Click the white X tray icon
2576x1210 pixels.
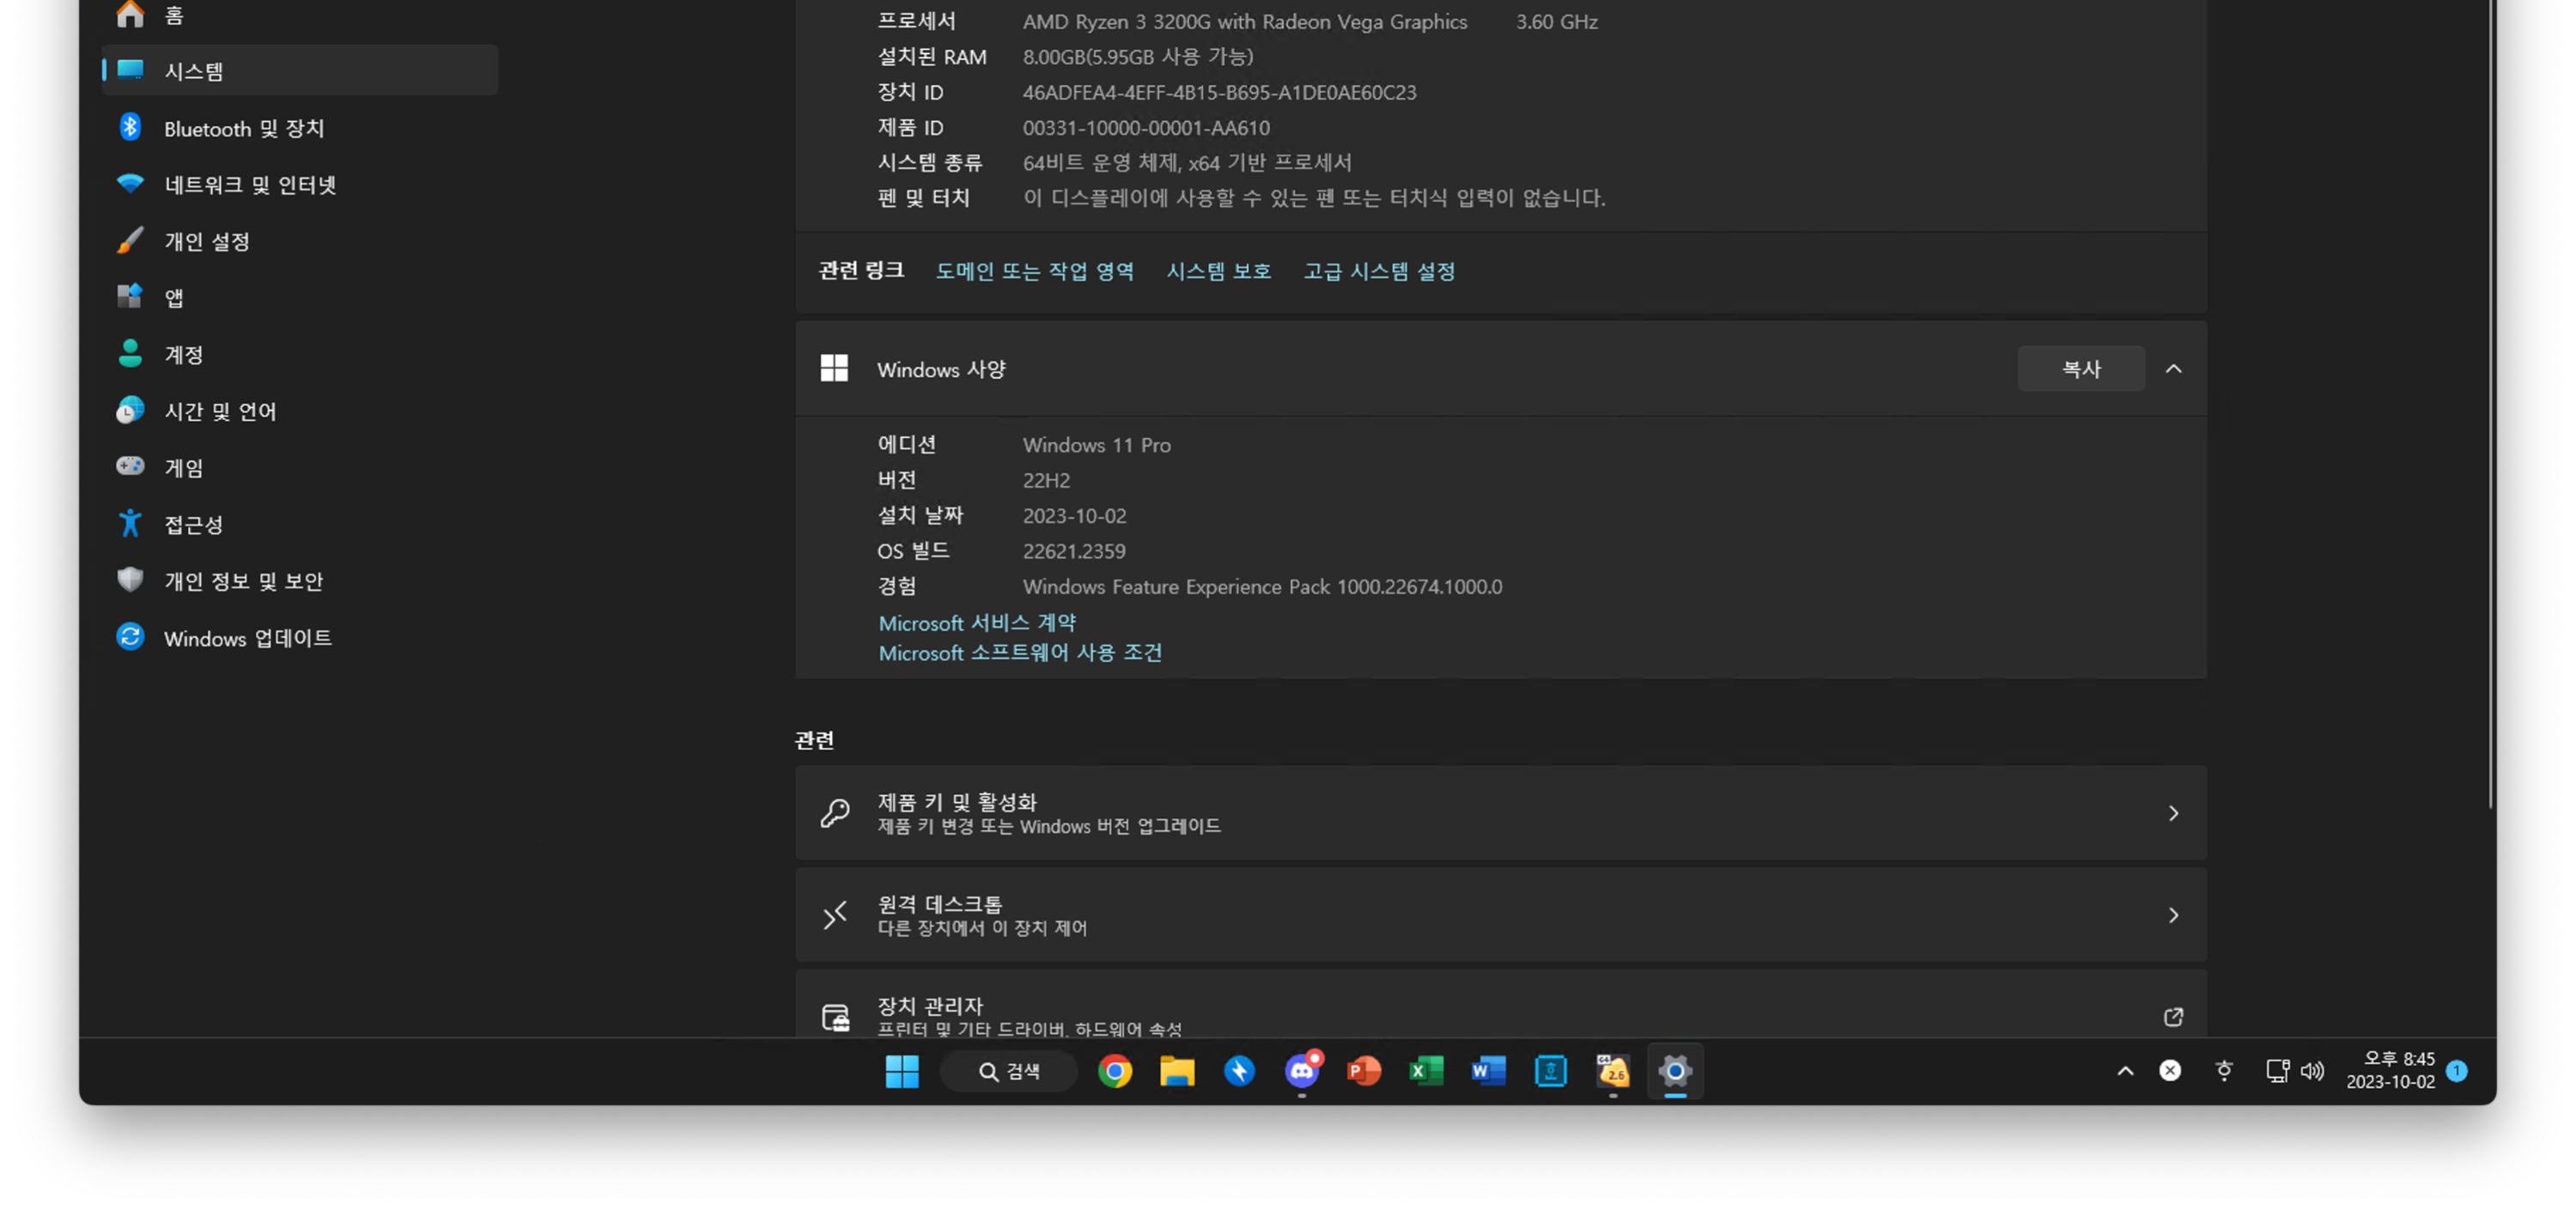pyautogui.click(x=2170, y=1071)
